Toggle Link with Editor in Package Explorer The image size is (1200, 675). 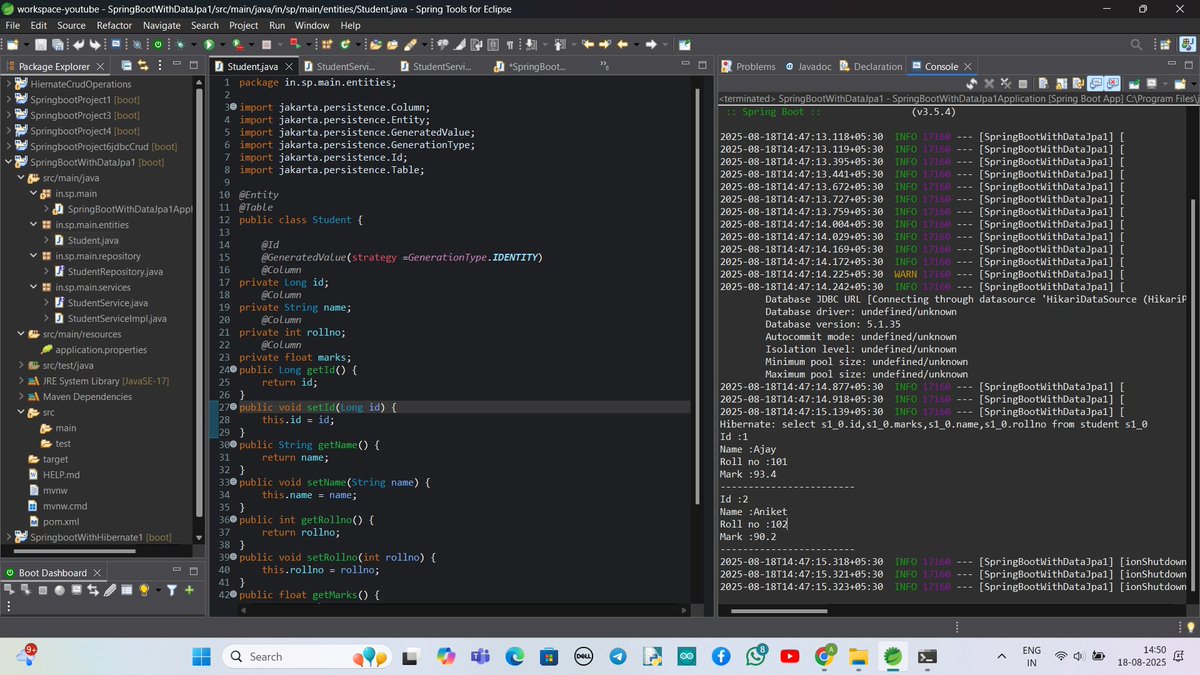pos(142,65)
